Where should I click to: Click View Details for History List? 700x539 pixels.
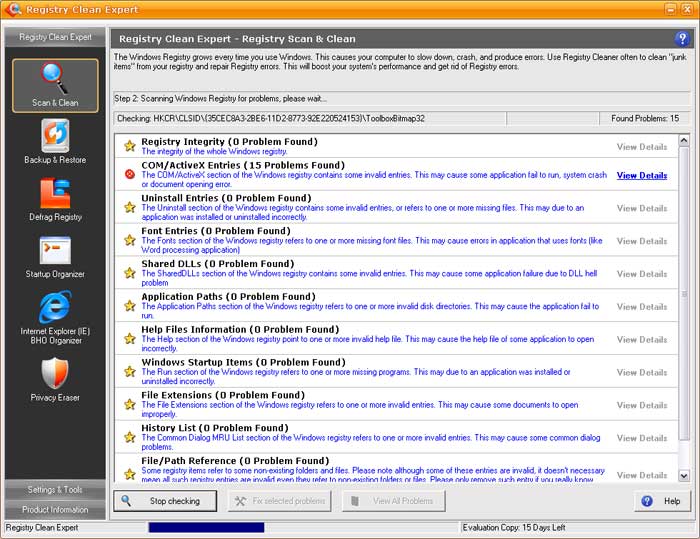pyautogui.click(x=642, y=438)
